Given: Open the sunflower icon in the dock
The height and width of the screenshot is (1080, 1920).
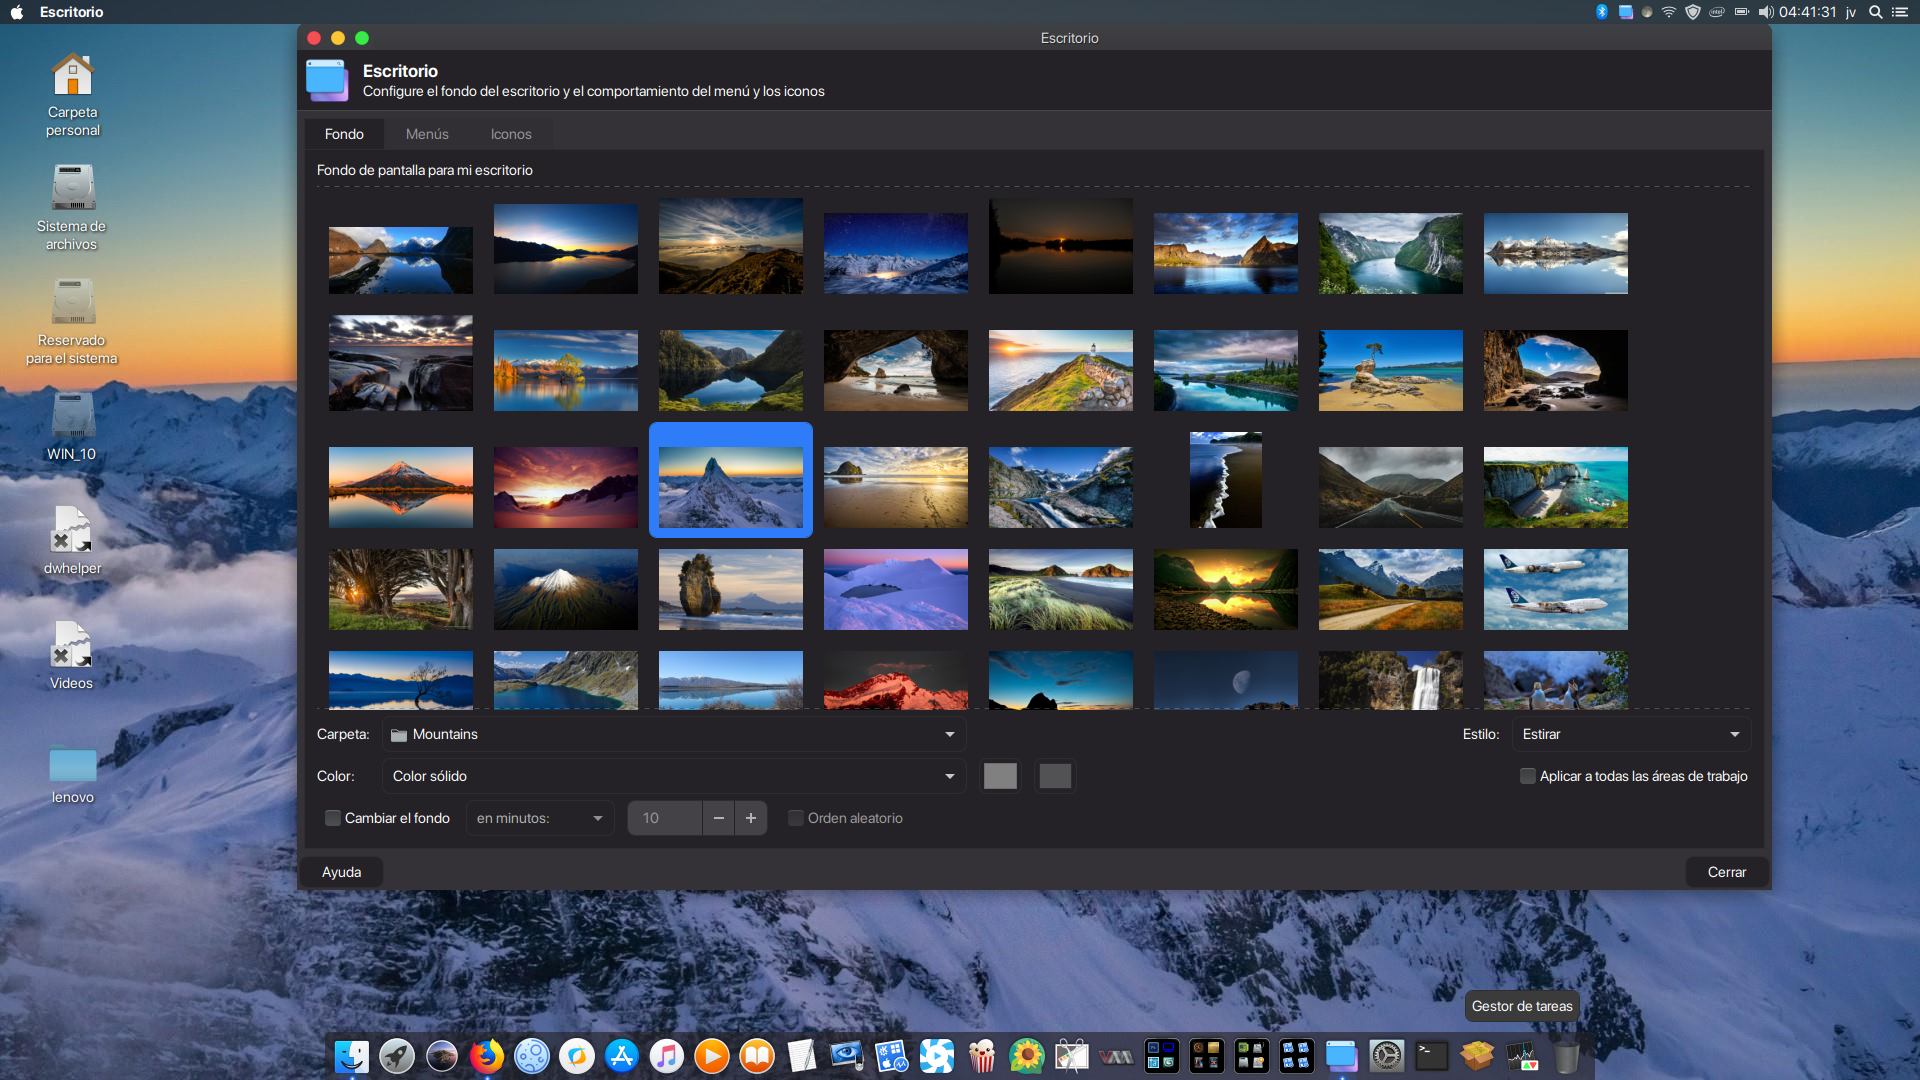Looking at the screenshot, I should (1027, 1056).
